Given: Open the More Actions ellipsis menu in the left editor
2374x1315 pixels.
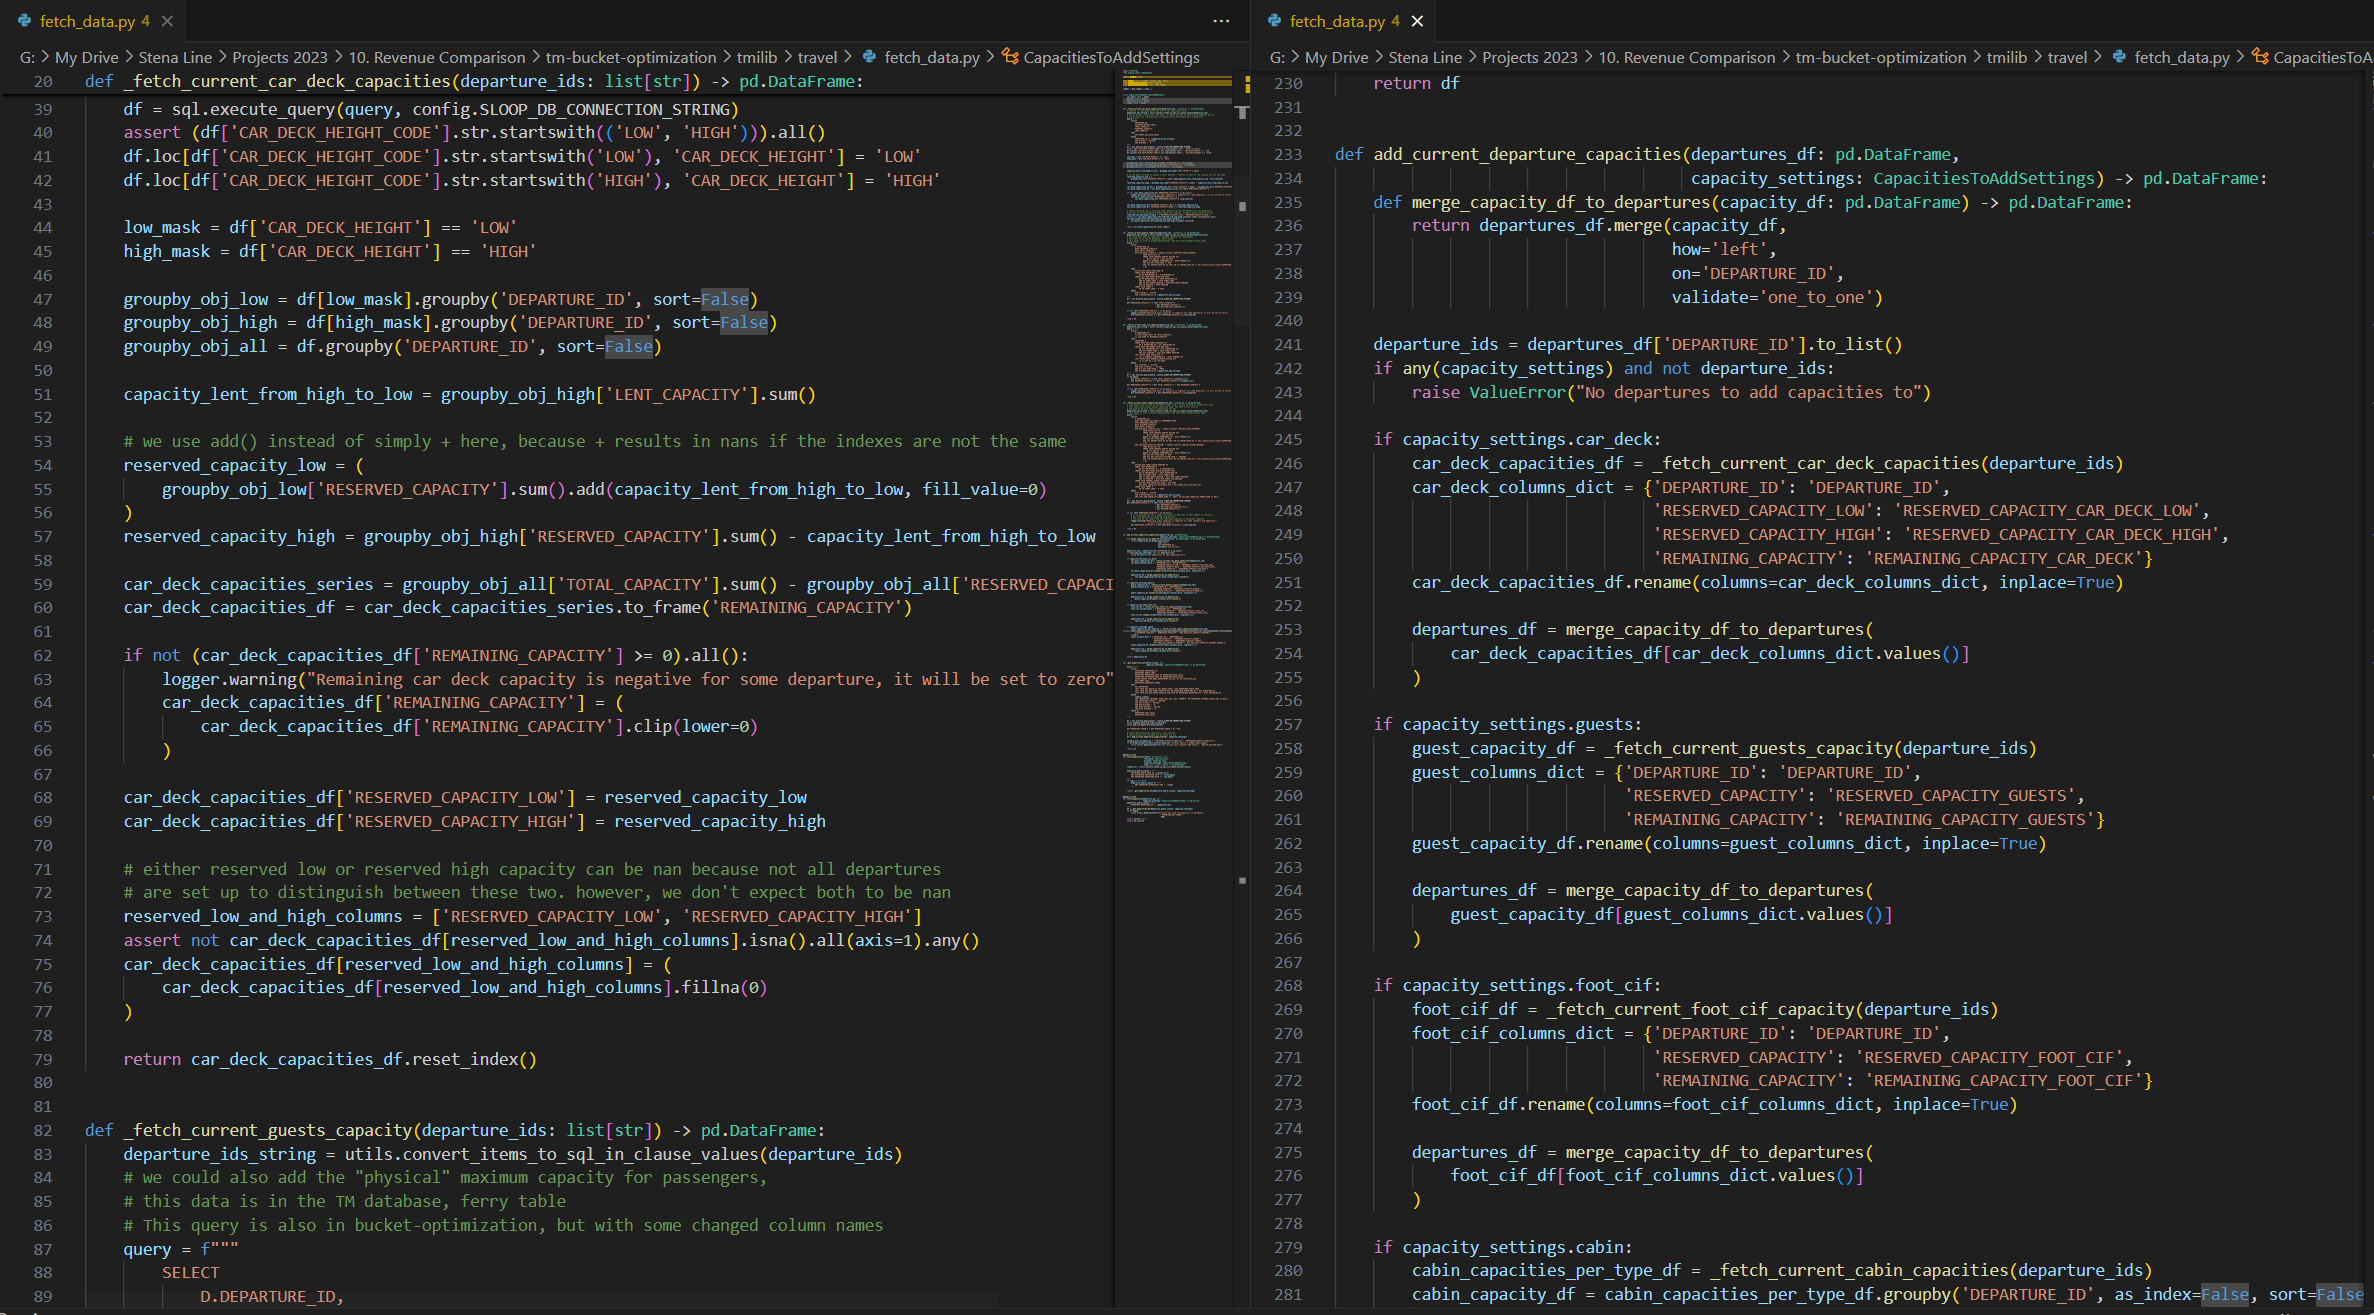Looking at the screenshot, I should click(1222, 21).
